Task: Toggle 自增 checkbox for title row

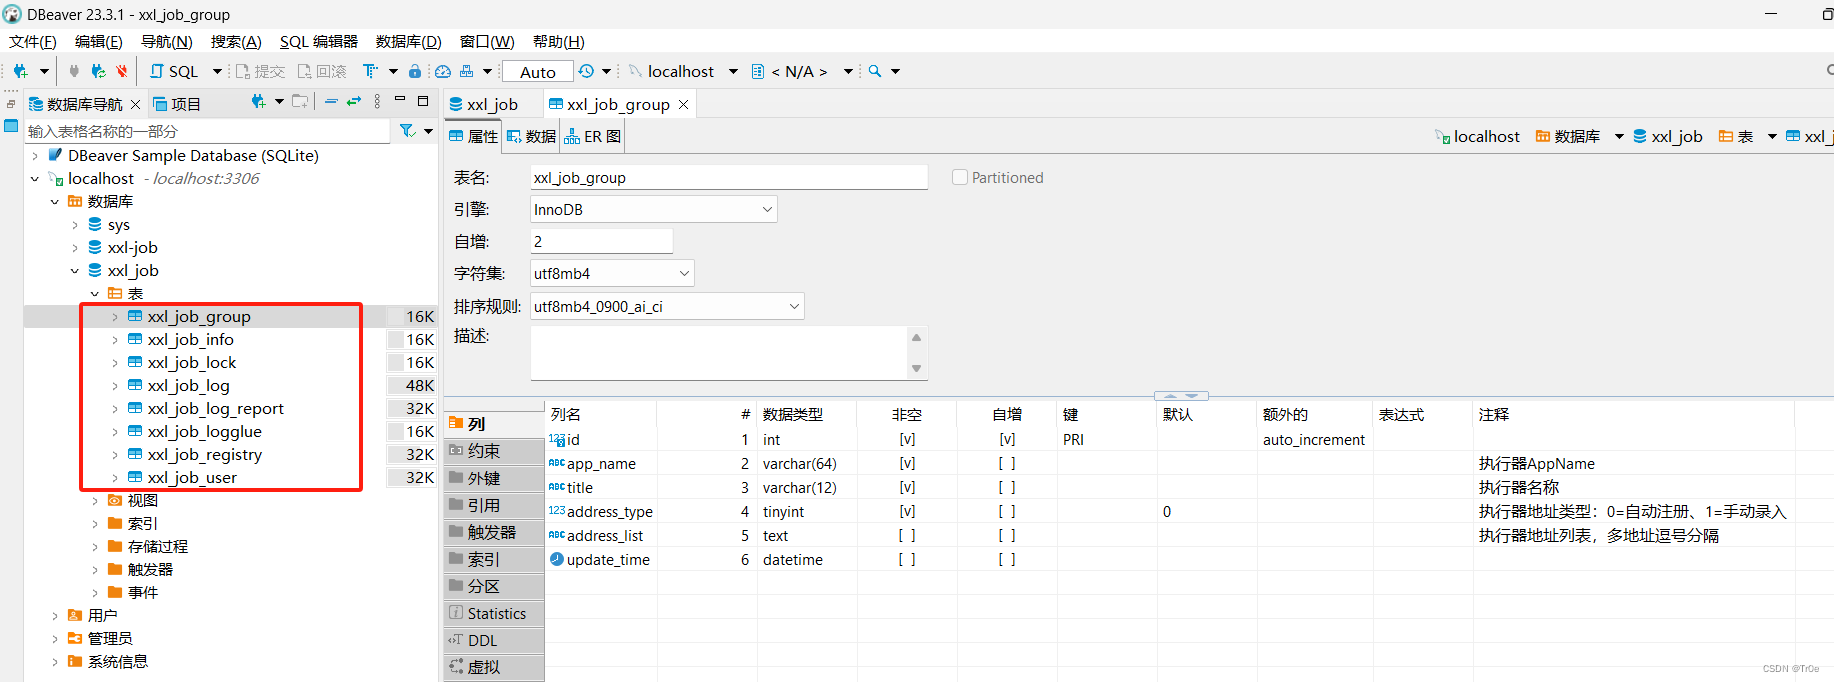Action: [1007, 487]
